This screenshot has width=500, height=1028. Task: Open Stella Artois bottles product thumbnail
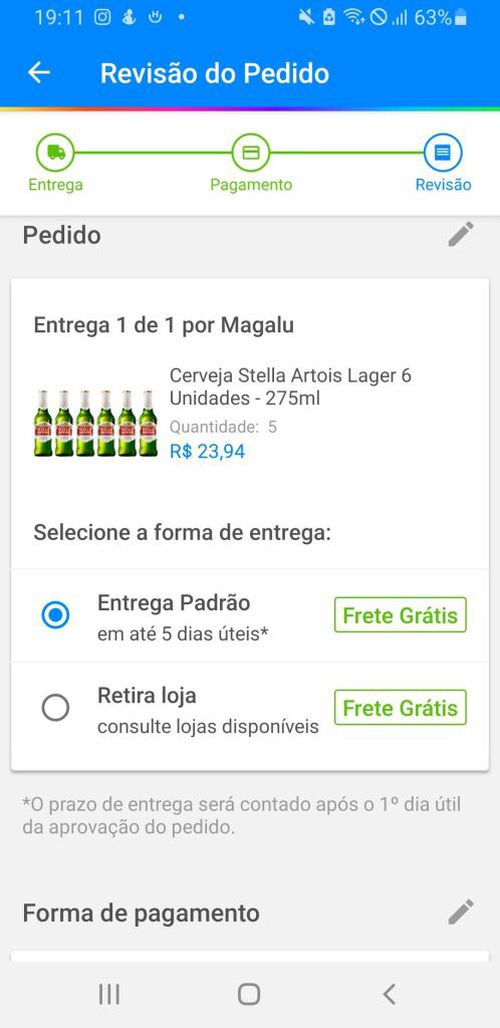tap(96, 424)
